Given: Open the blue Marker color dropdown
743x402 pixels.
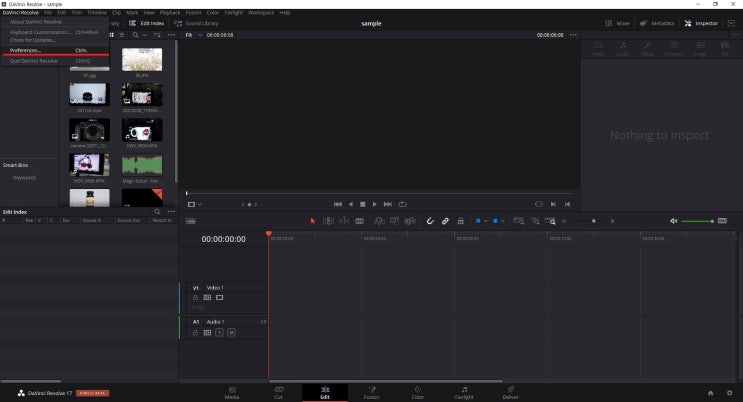Looking at the screenshot, I should click(x=503, y=221).
